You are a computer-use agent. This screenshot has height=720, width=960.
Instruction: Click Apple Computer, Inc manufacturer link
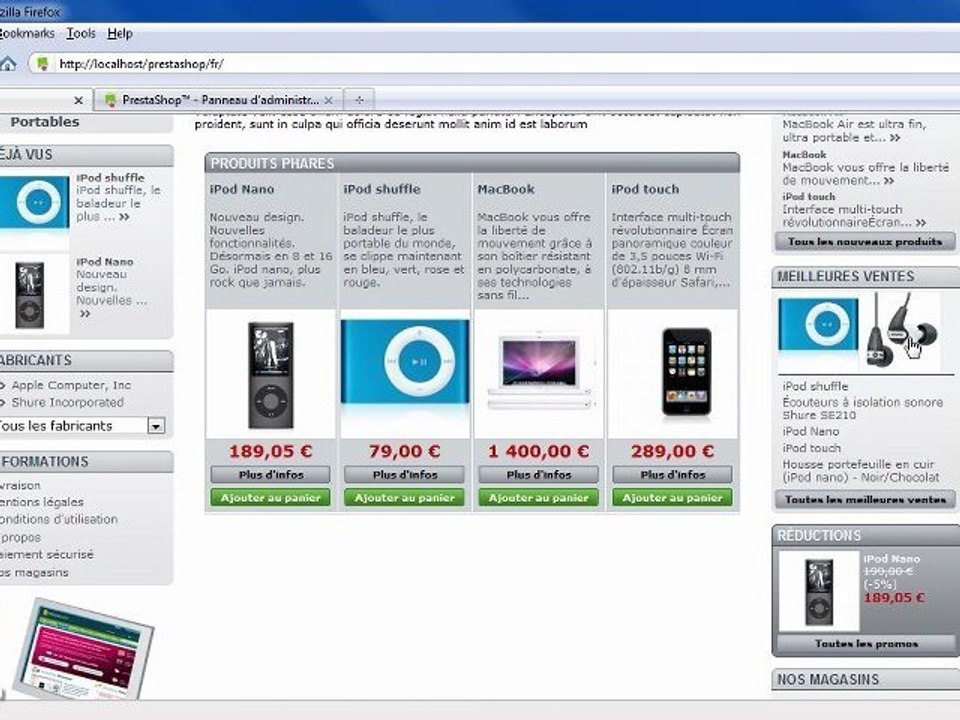[71, 385]
